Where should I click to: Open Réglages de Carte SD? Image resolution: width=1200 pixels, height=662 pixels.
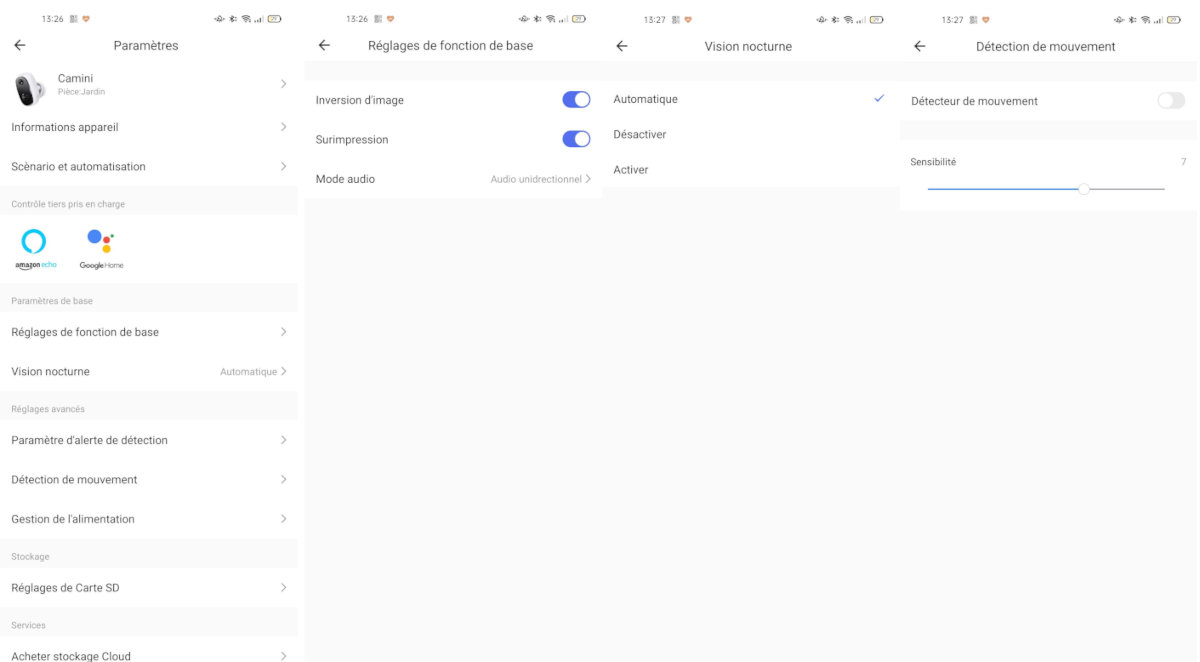pos(149,588)
